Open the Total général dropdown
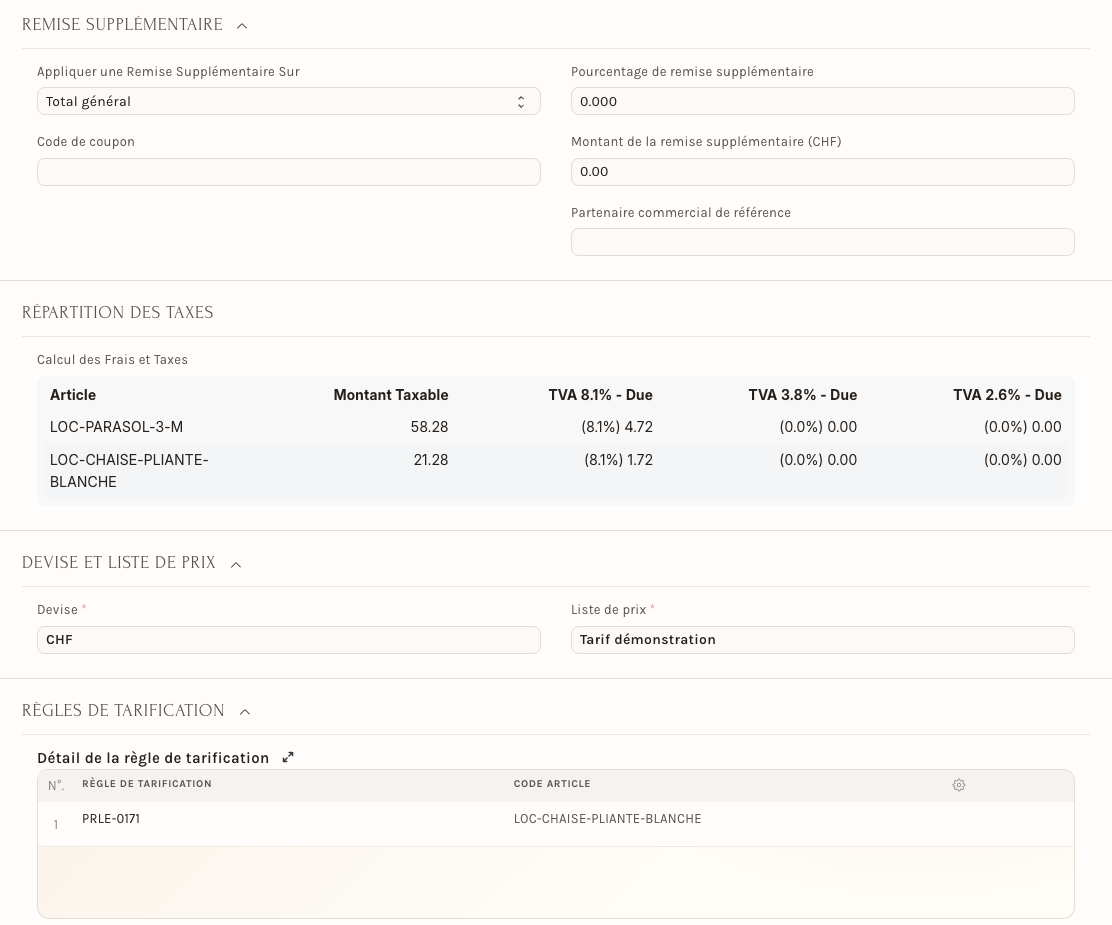 click(x=289, y=101)
